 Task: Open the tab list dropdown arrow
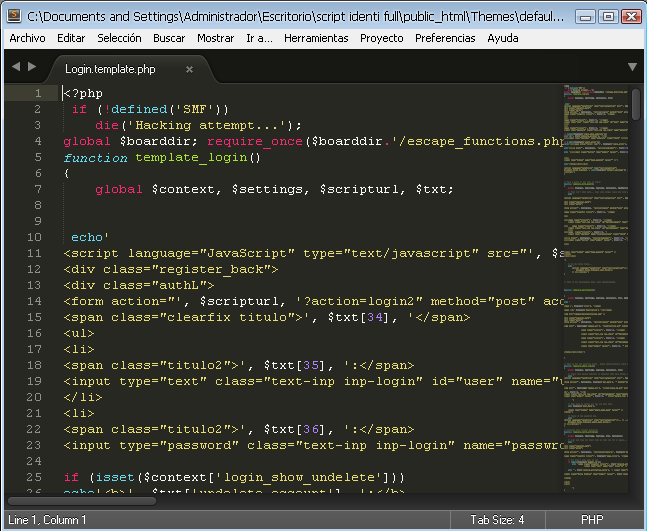pos(632,67)
